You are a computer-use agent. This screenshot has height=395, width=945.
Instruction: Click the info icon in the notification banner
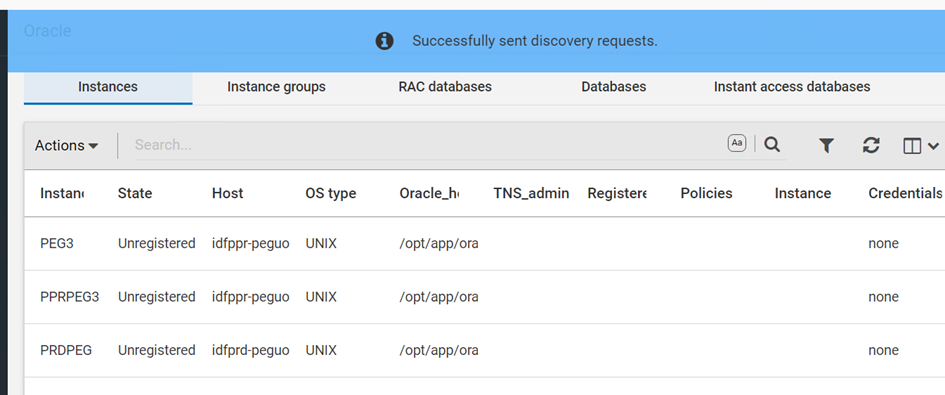point(385,41)
